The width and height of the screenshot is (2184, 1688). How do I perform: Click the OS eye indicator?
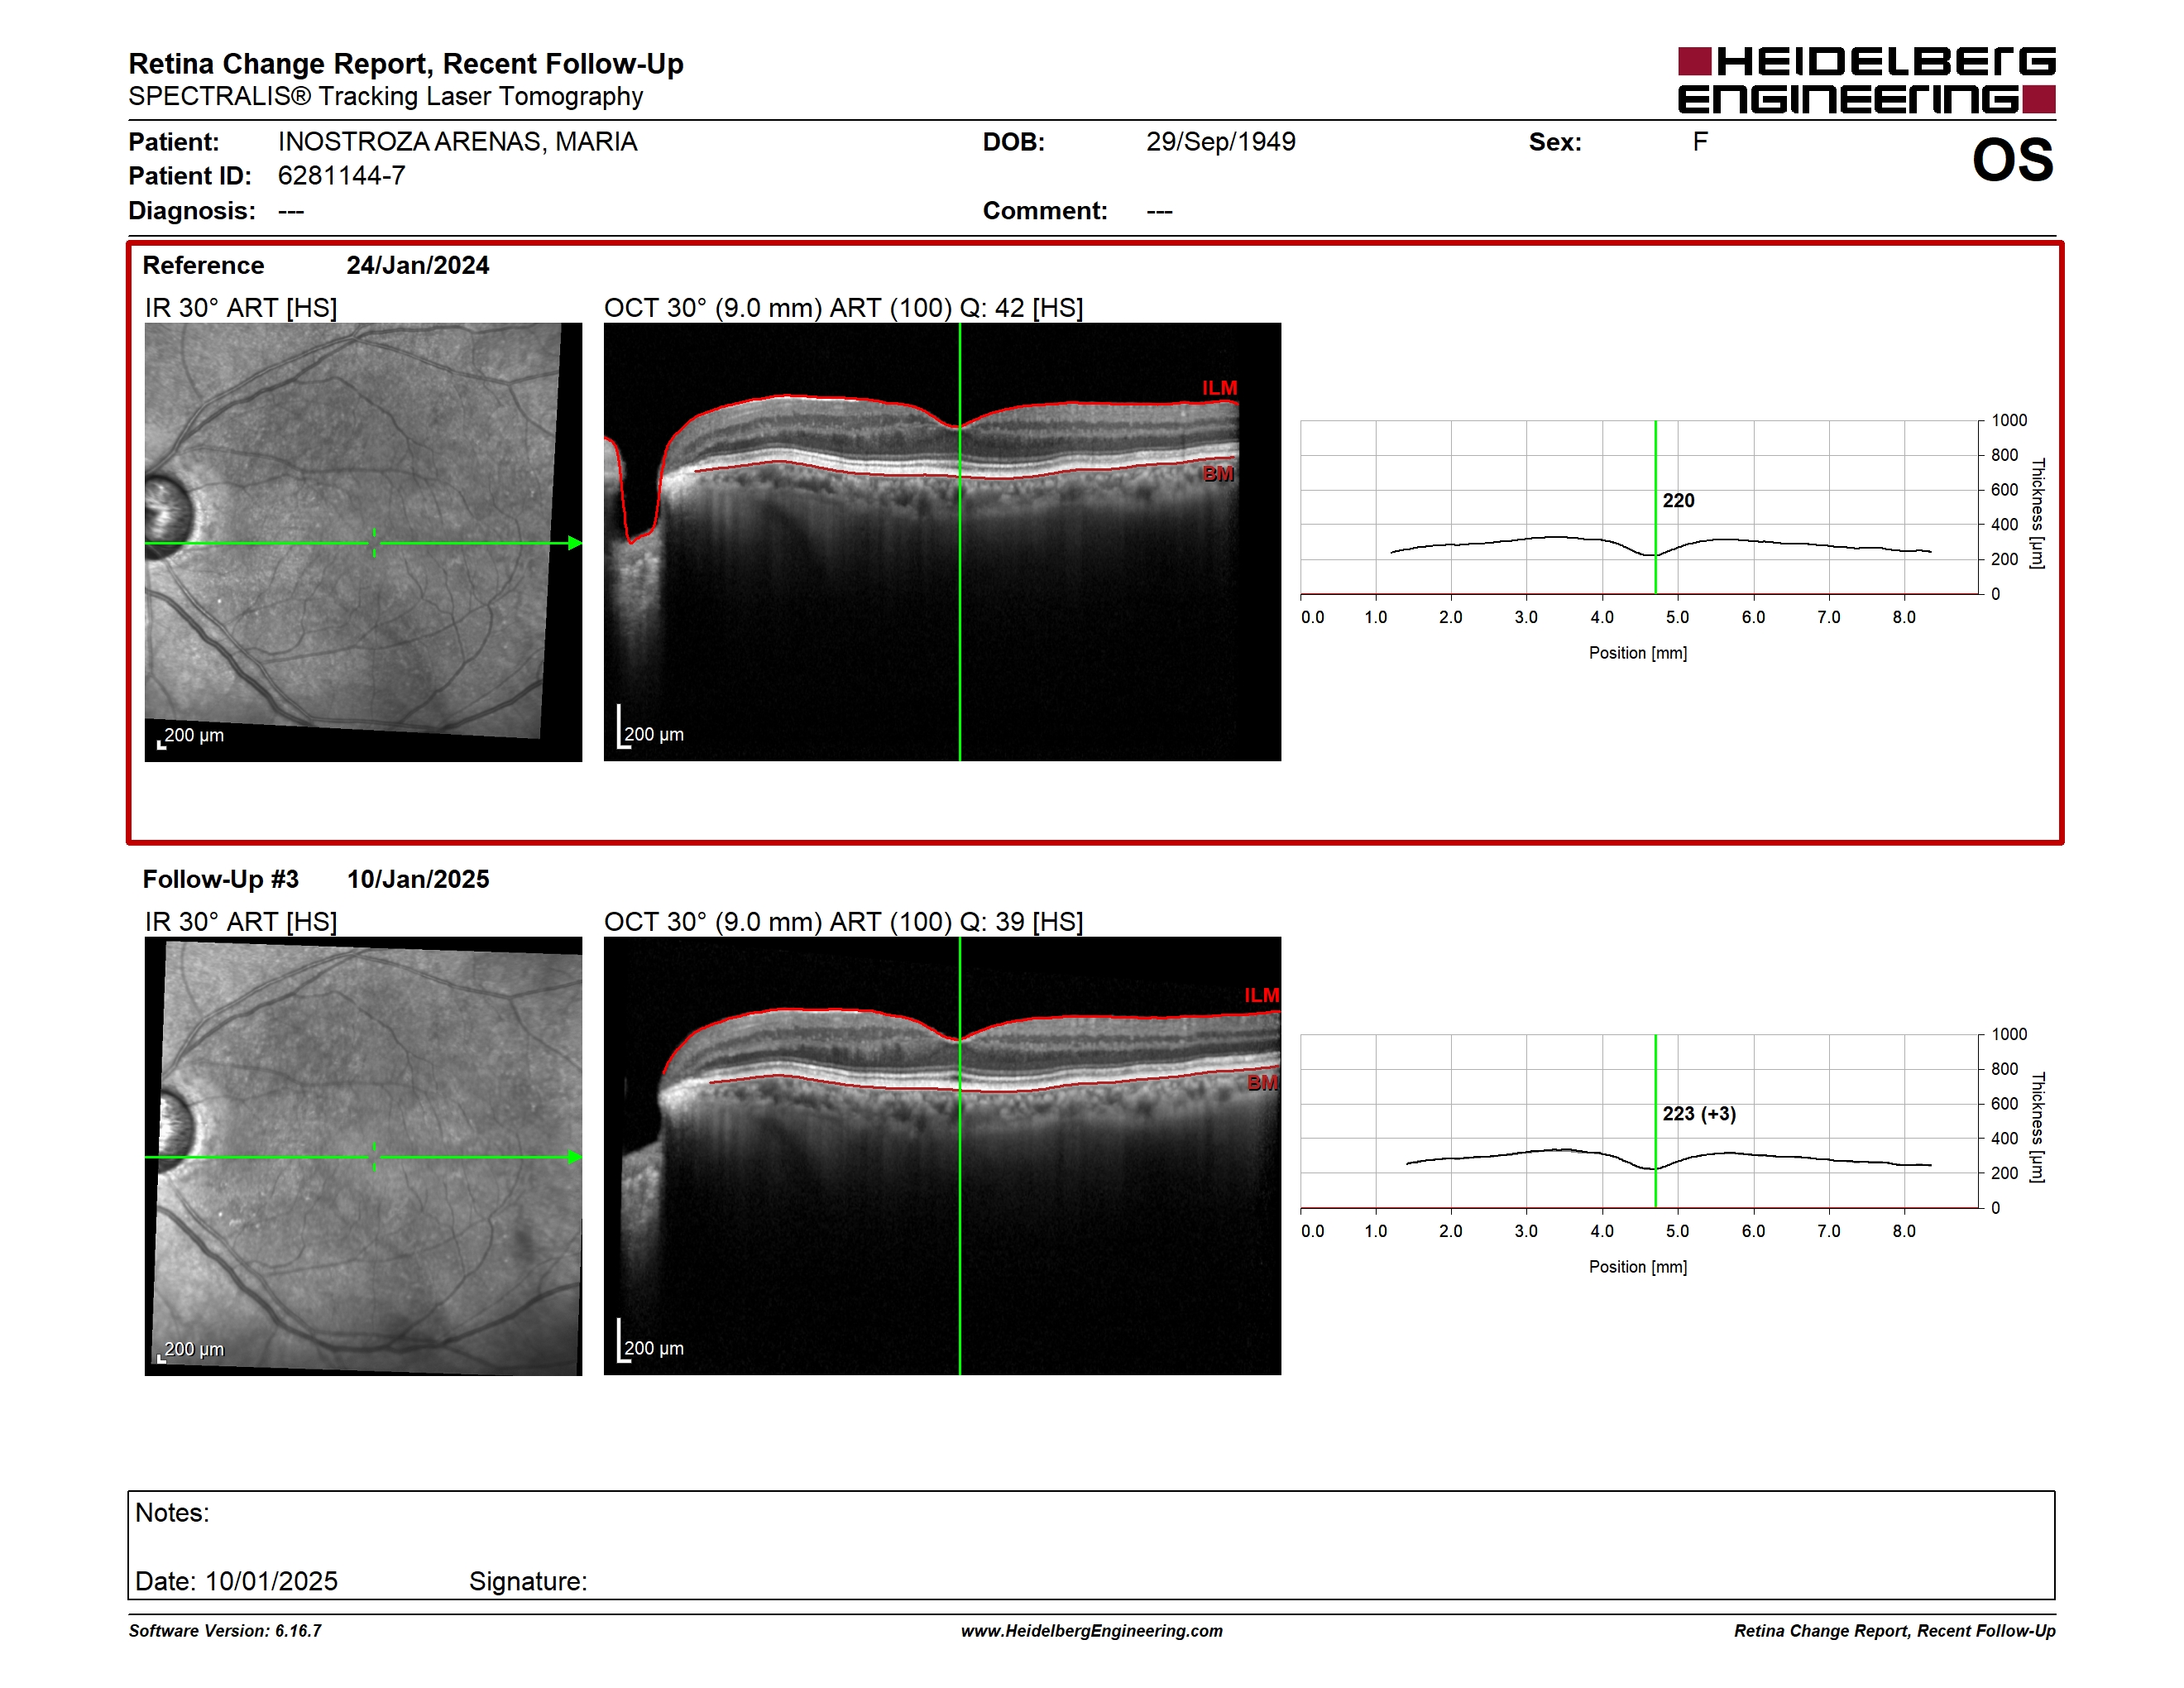2012,160
